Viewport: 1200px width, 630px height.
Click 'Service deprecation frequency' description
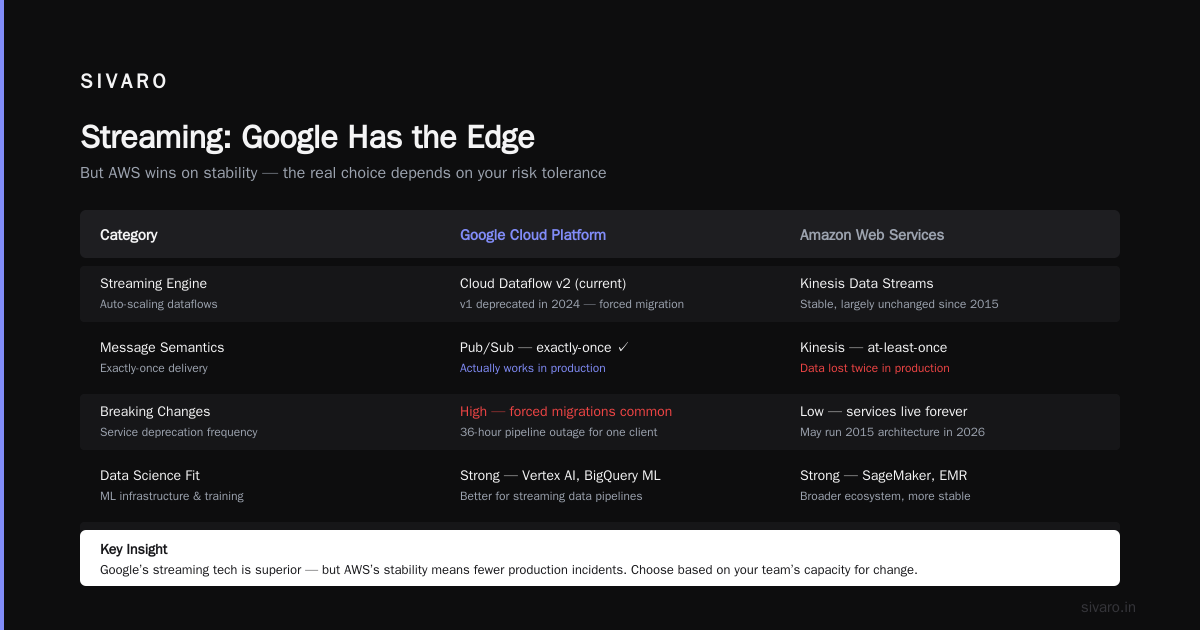coord(179,432)
